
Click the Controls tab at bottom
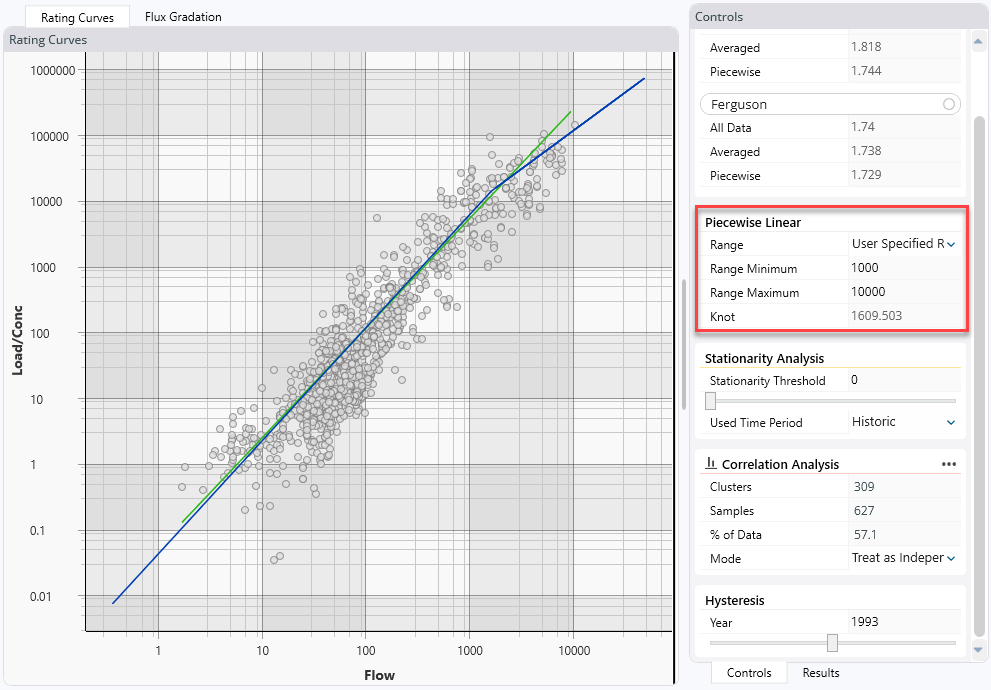point(748,672)
